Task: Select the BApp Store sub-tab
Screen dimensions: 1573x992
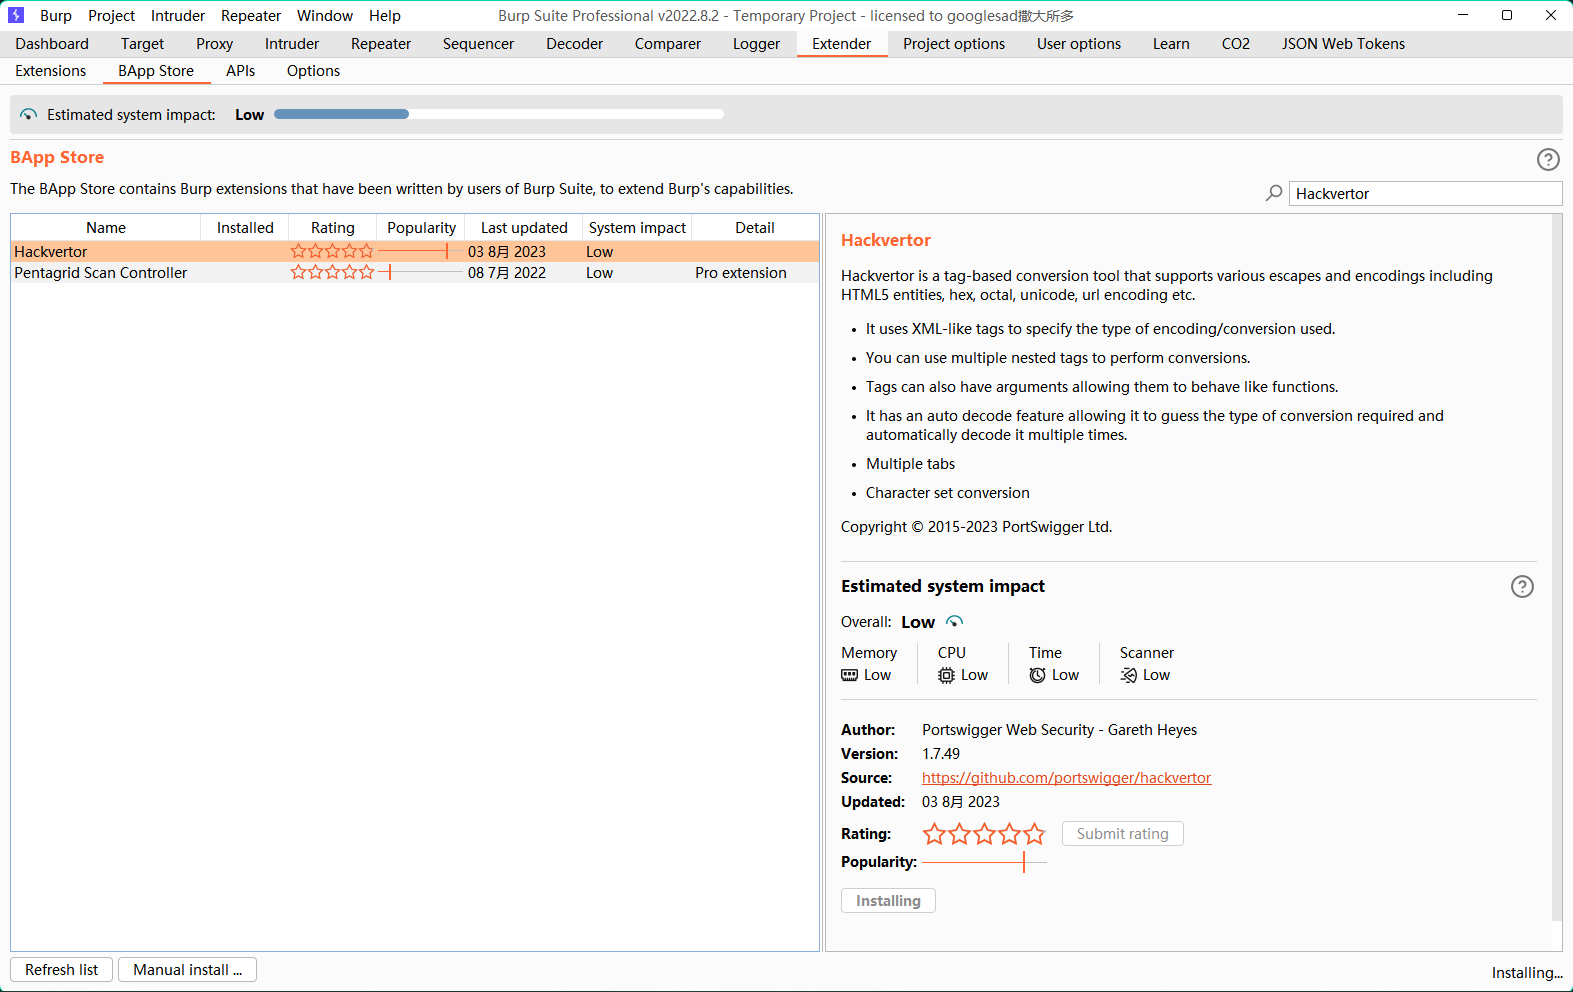Action: pyautogui.click(x=156, y=71)
